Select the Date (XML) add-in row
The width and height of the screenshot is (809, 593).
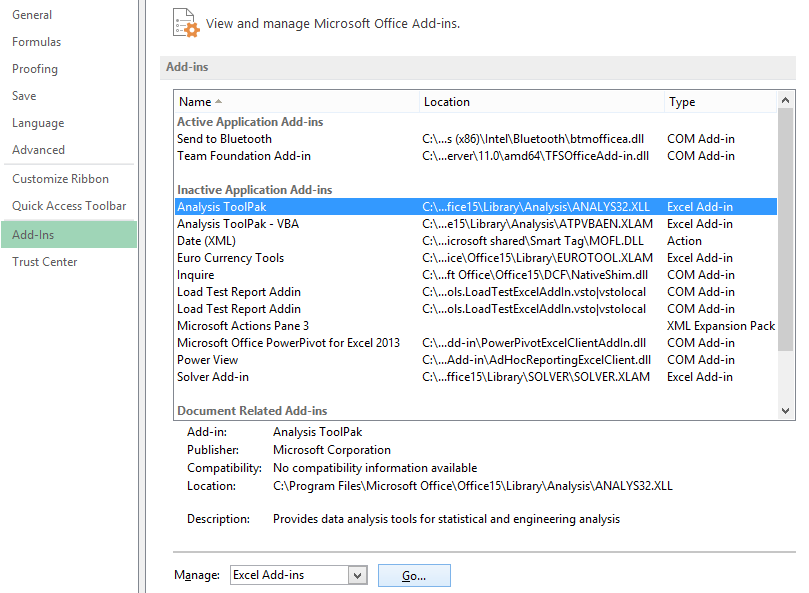(476, 241)
